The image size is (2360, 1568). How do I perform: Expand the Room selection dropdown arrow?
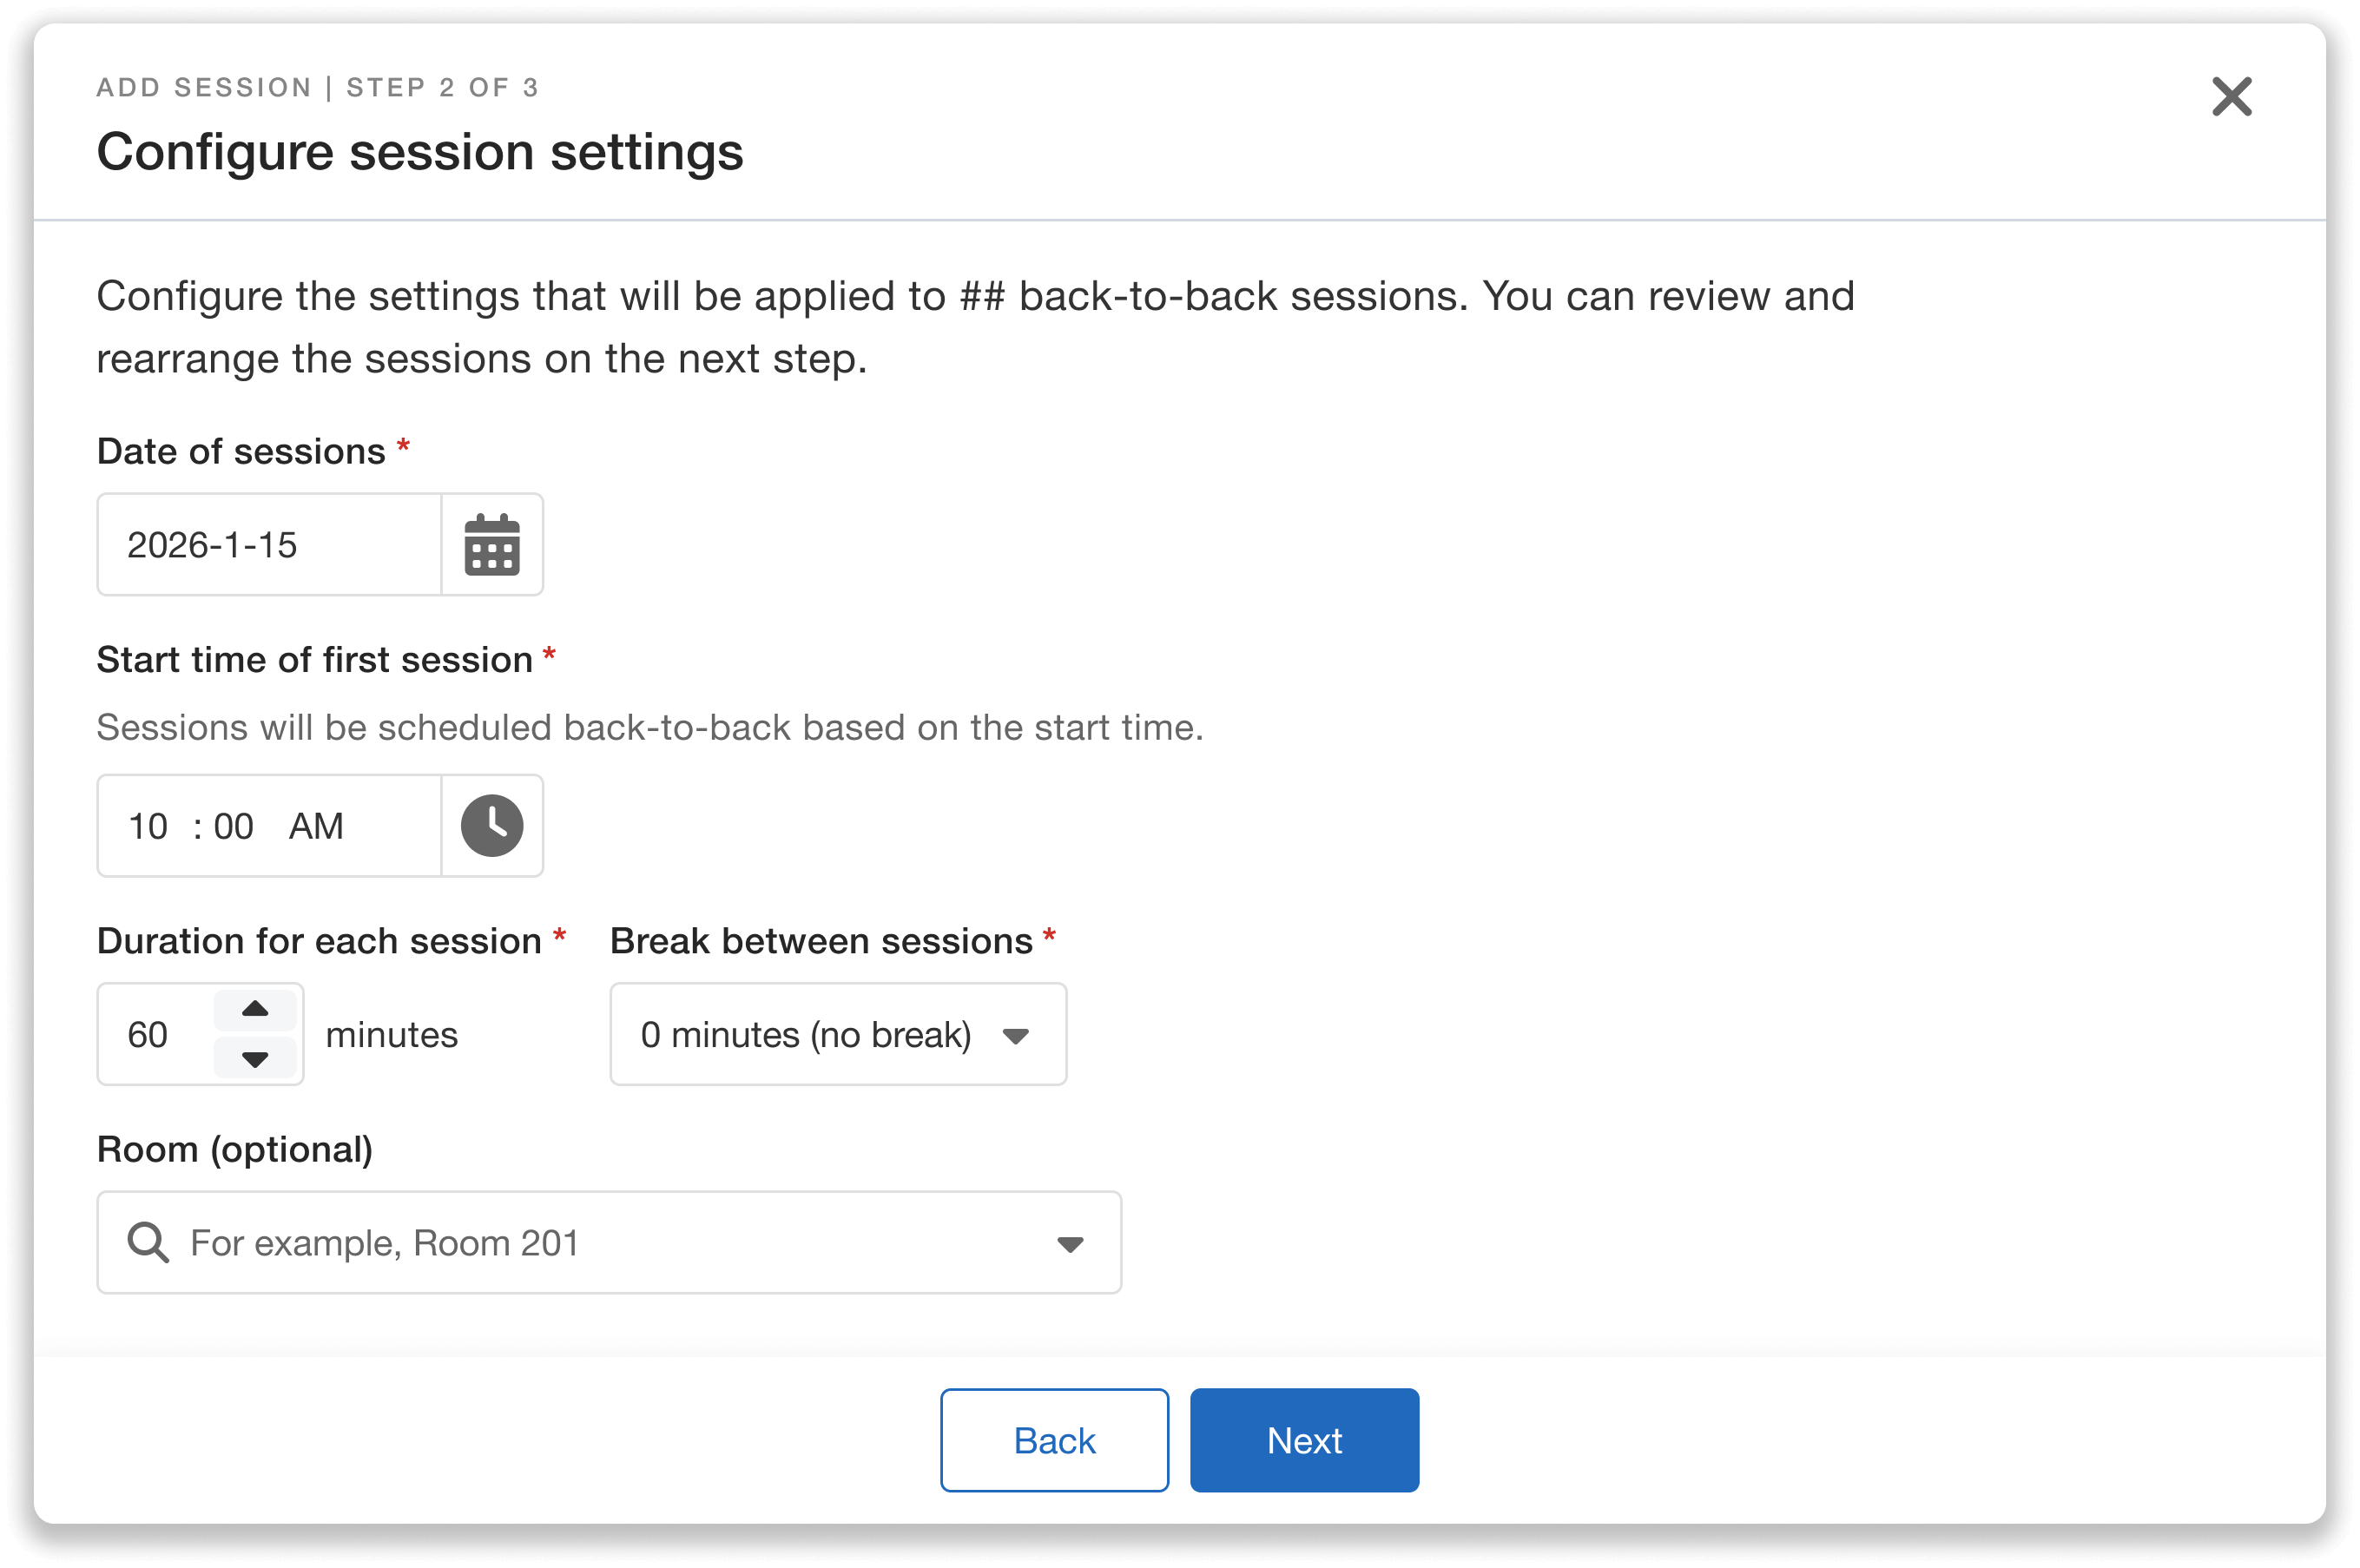pyautogui.click(x=1070, y=1243)
